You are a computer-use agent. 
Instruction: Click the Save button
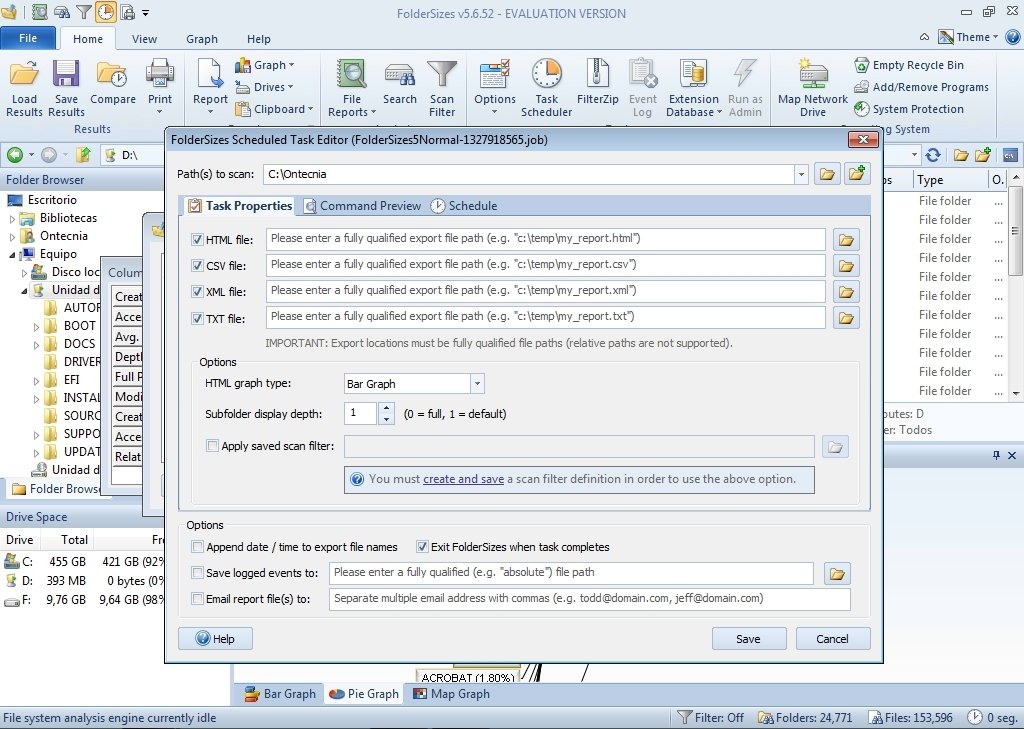pos(749,638)
